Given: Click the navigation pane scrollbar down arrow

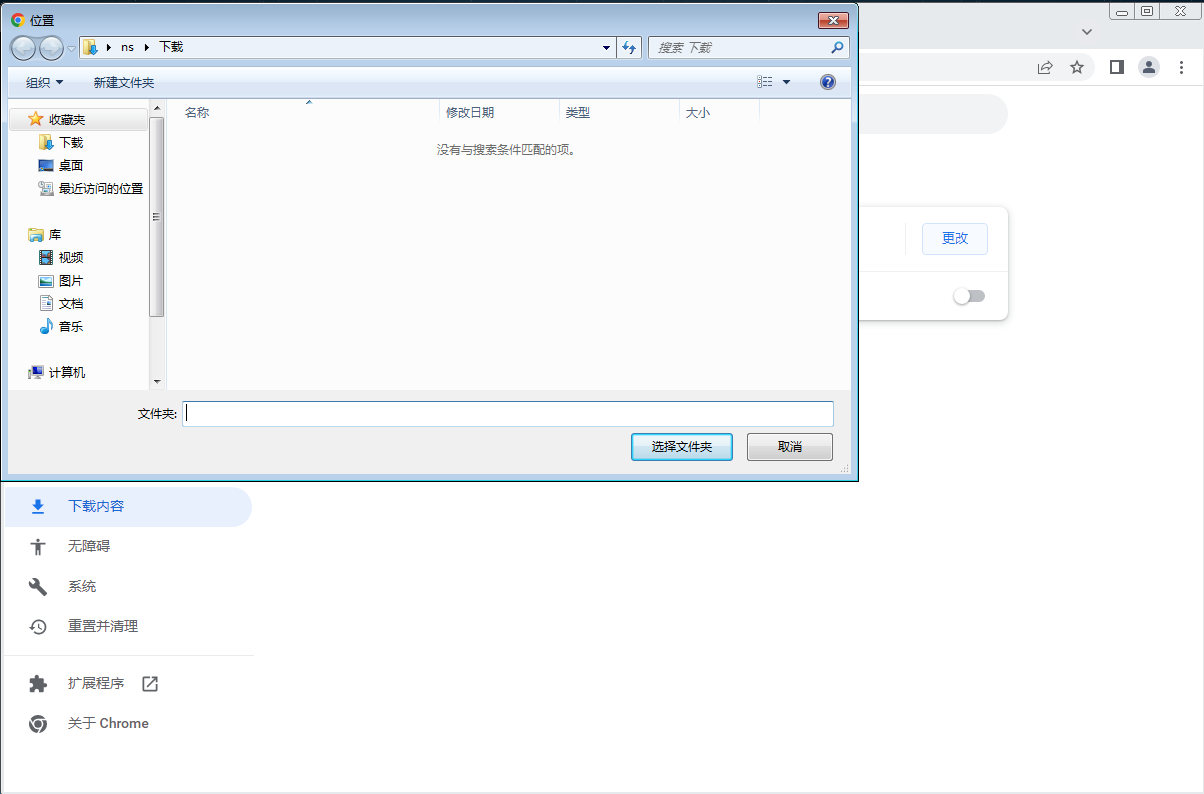Looking at the screenshot, I should 157,381.
